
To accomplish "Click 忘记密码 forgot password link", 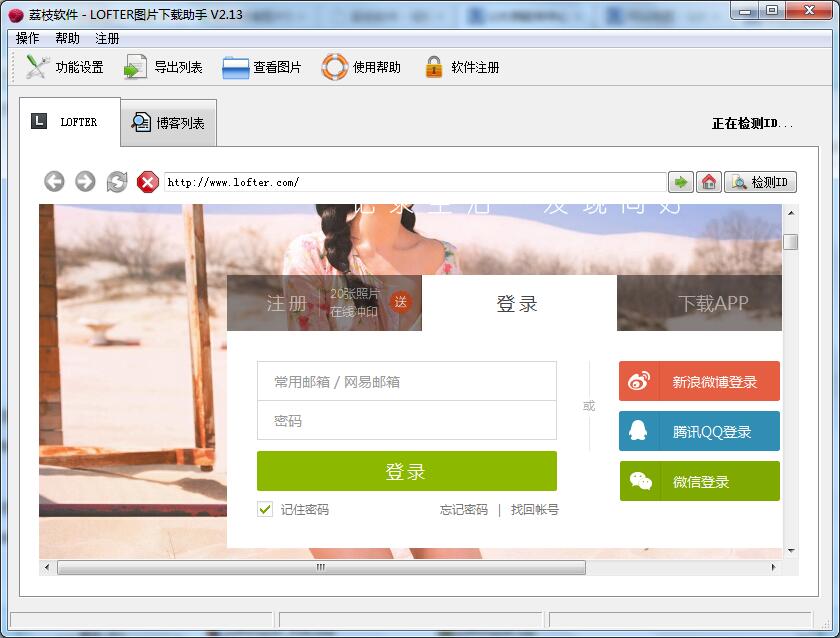I will [x=464, y=510].
